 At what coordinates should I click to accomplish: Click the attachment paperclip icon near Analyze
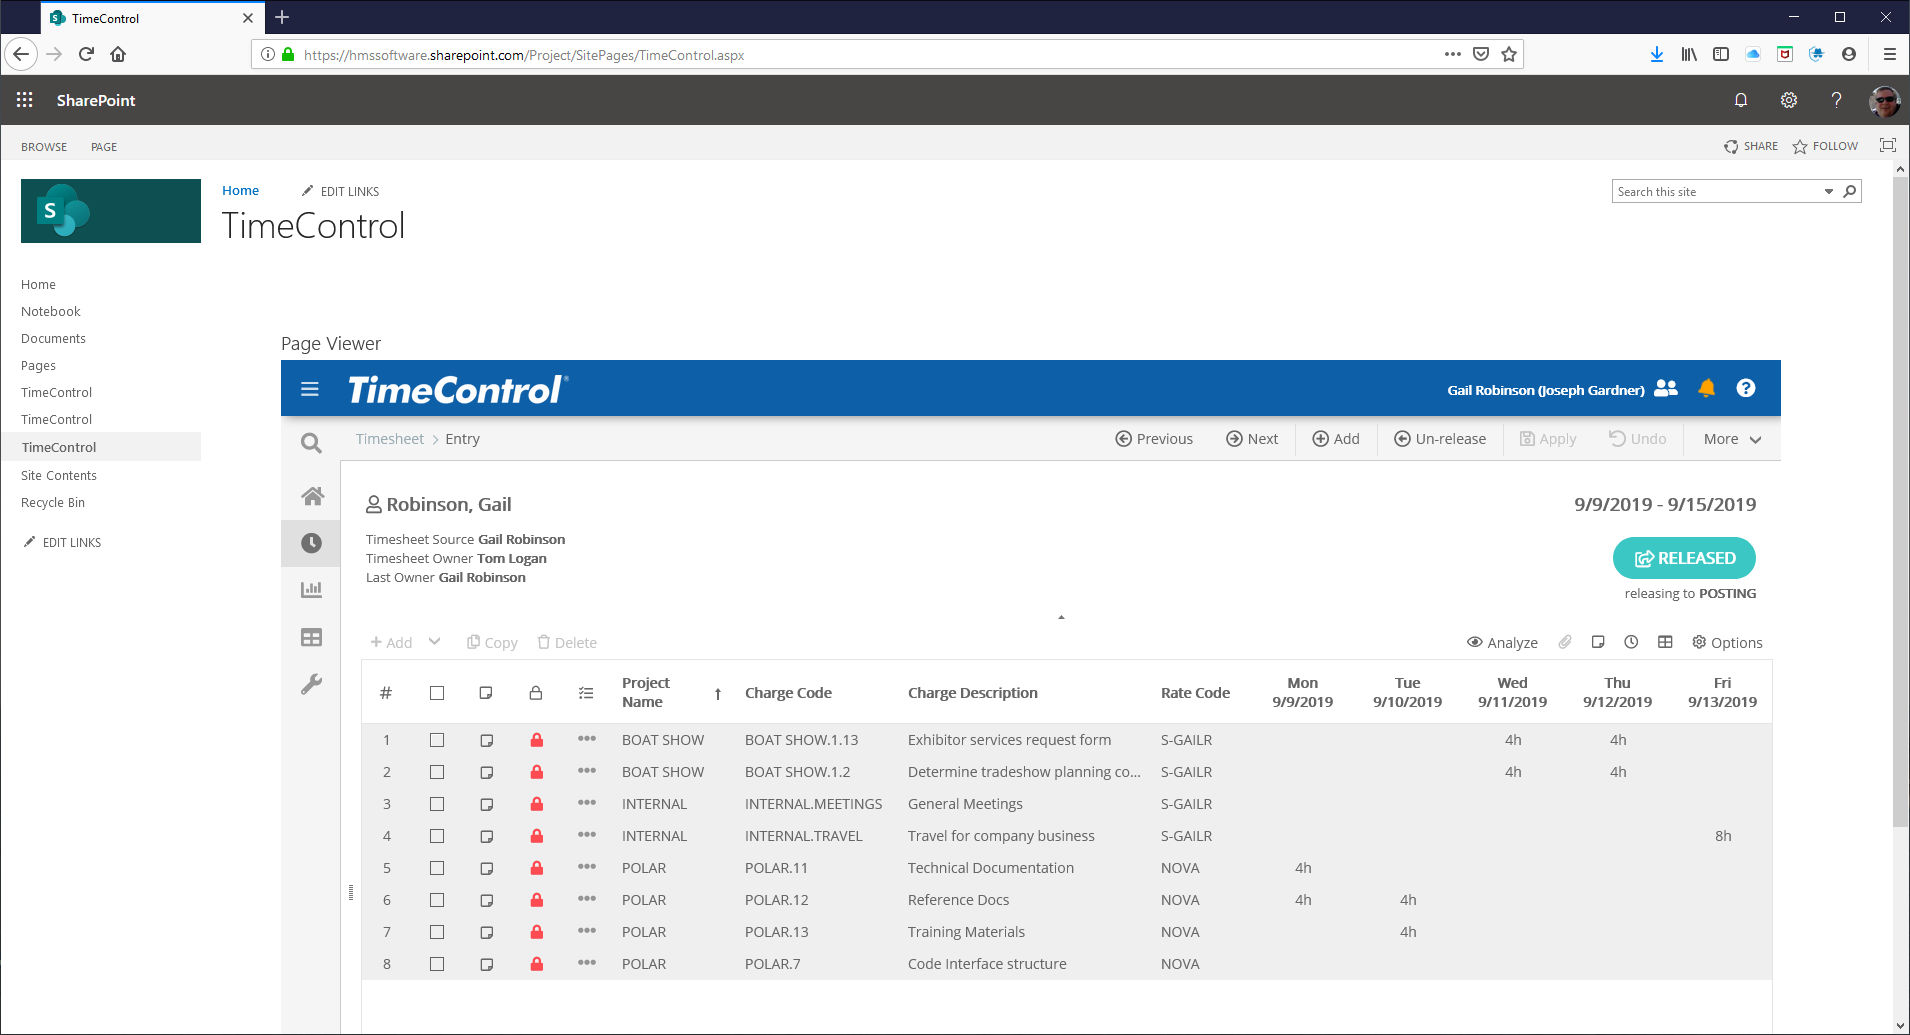coord(1565,642)
